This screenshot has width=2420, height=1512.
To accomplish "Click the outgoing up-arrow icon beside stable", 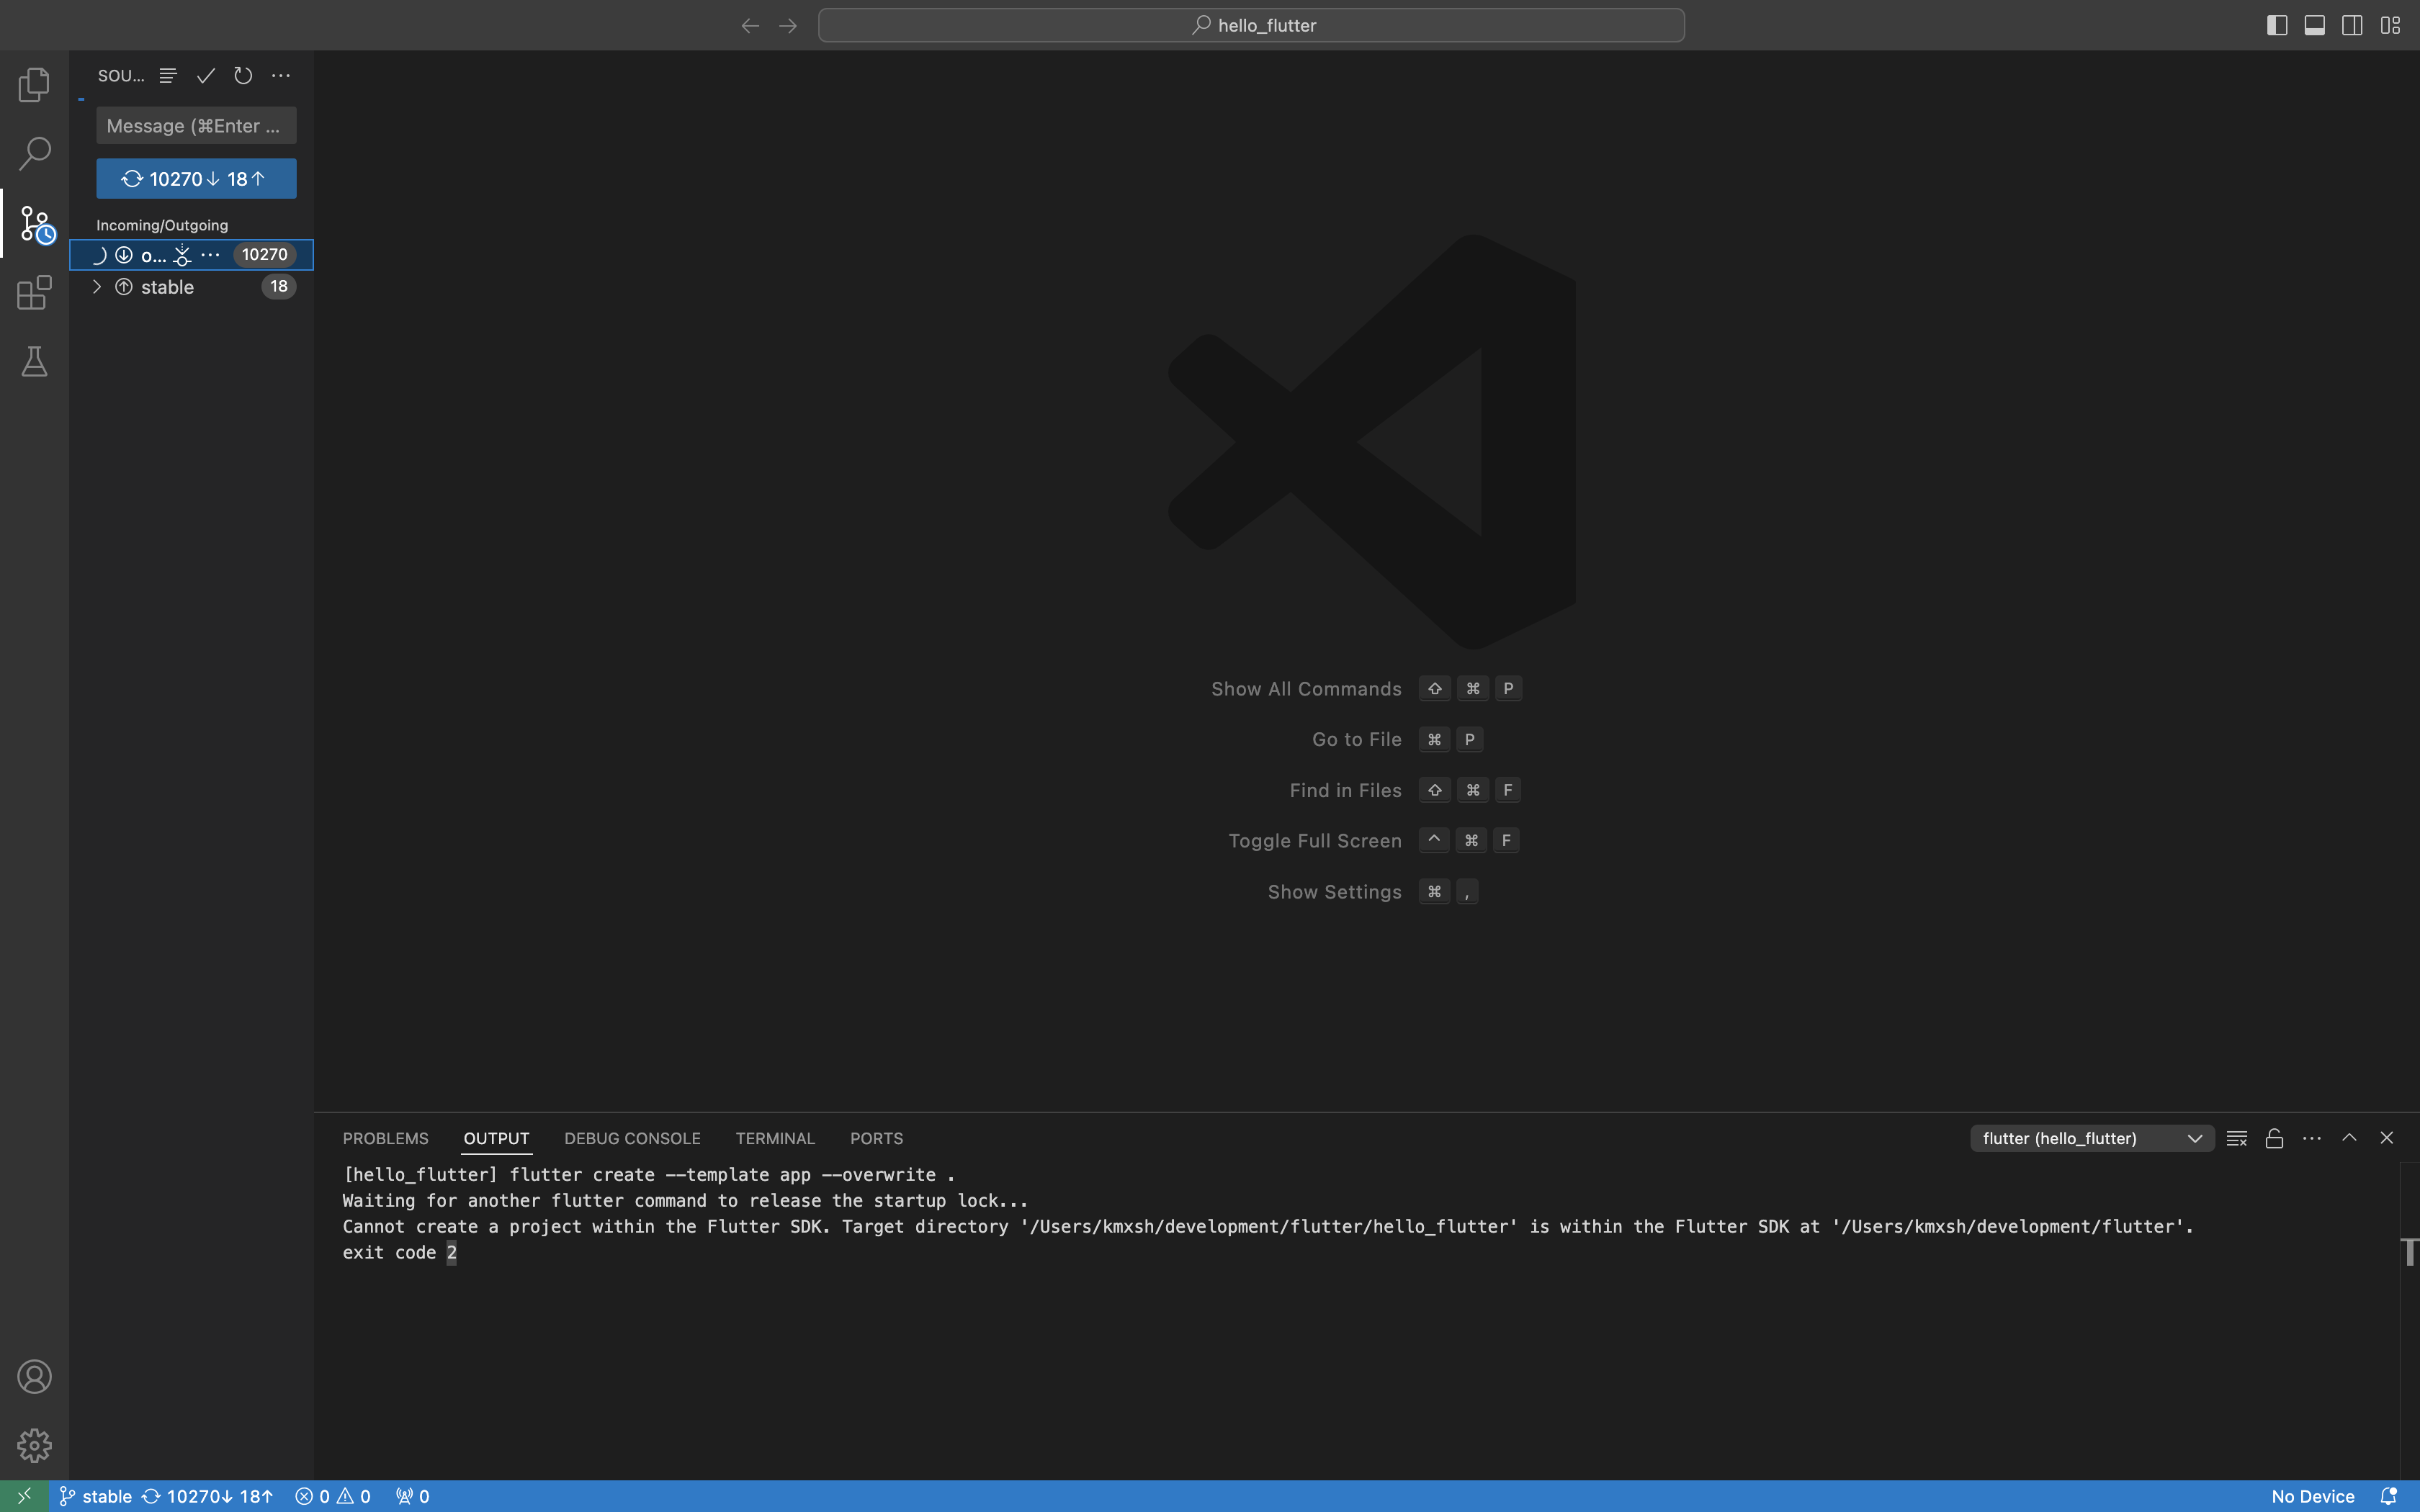I will 124,287.
